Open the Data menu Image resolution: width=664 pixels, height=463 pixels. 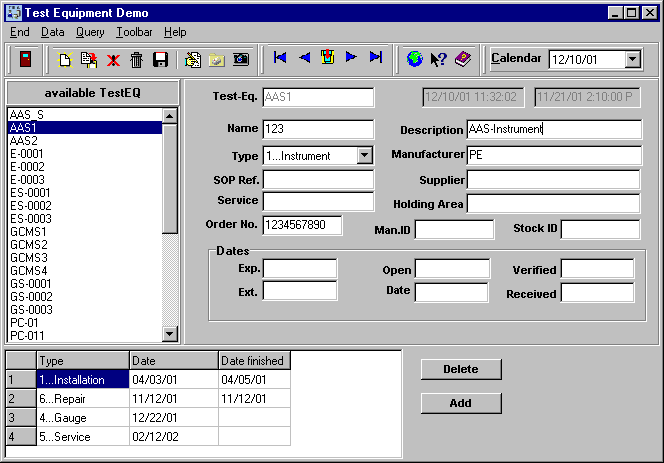53,32
